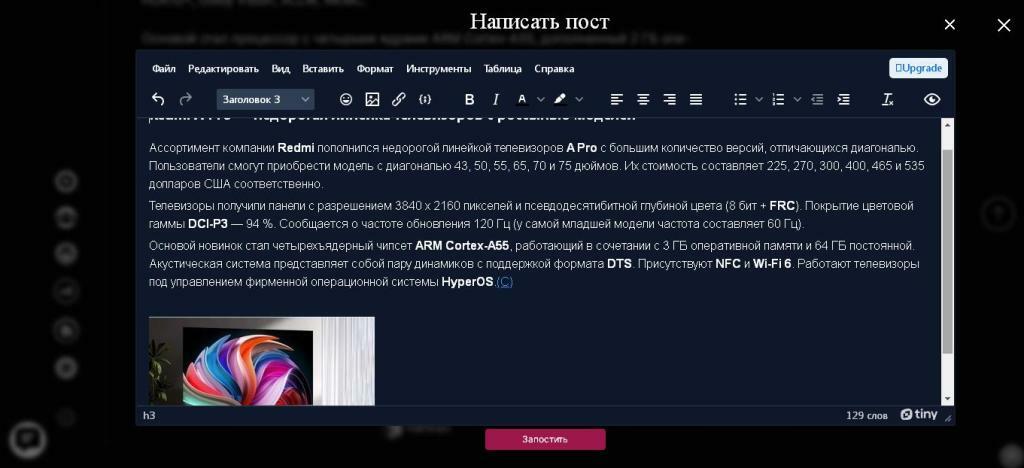This screenshot has height=468, width=1024.
Task: Open the tiny logo link
Action: click(x=919, y=414)
